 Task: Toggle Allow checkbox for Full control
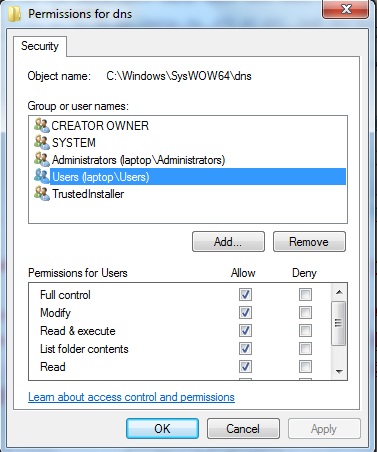pyautogui.click(x=245, y=295)
